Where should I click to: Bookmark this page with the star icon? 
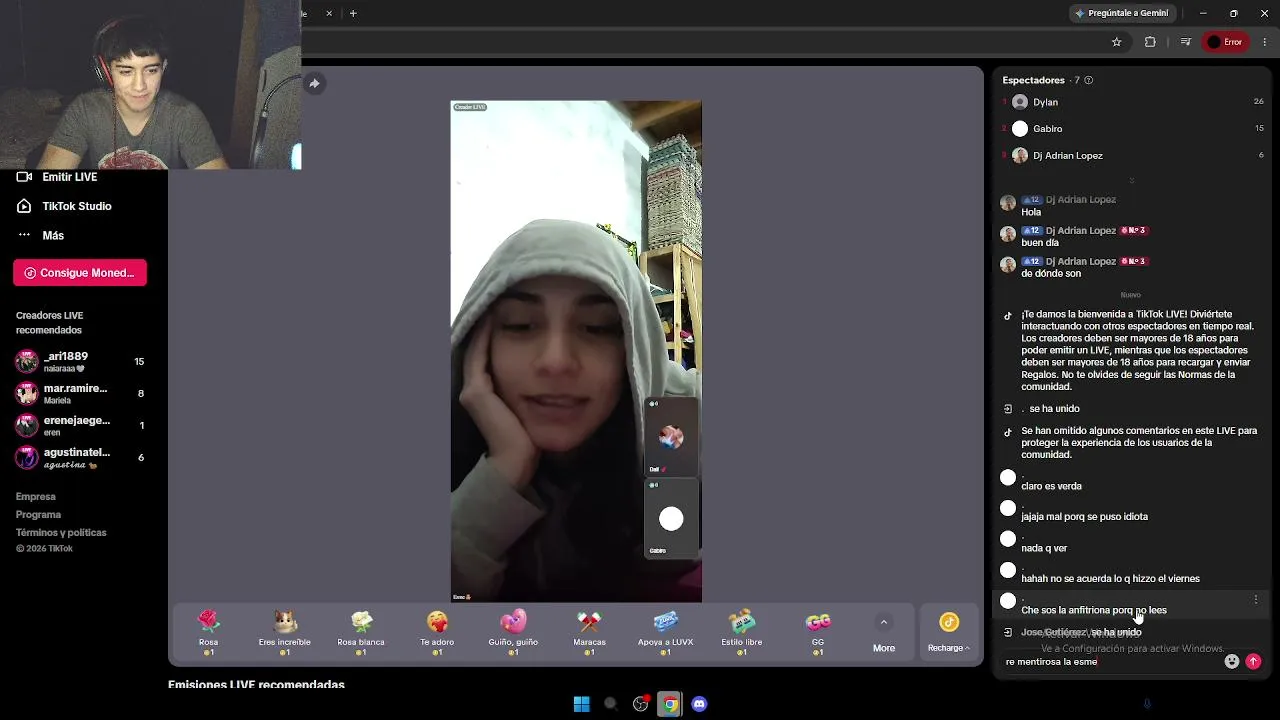[x=1117, y=42]
